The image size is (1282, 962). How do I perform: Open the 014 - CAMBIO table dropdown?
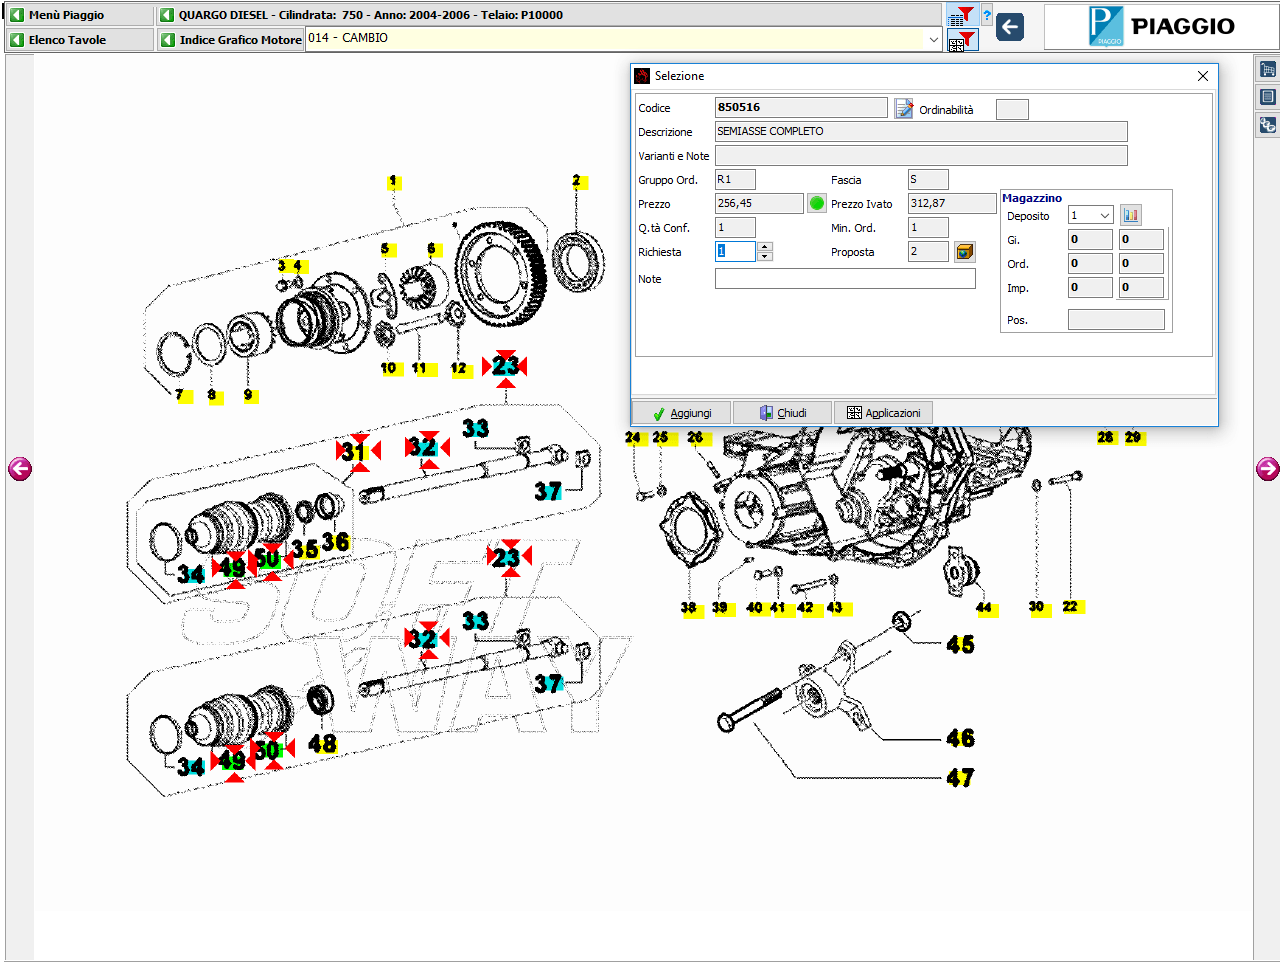[x=934, y=40]
